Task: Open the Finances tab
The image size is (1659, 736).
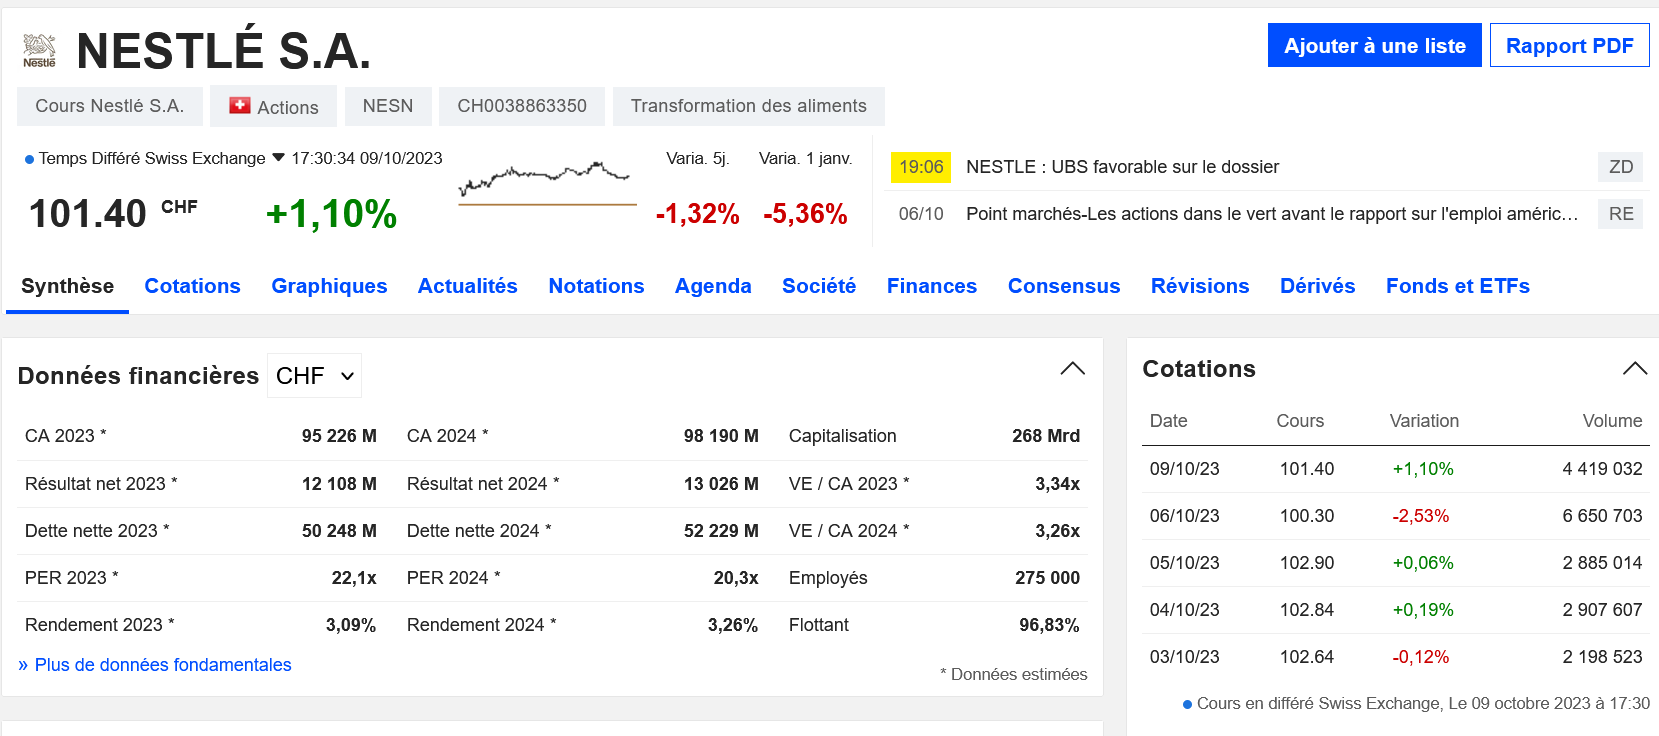Action: pyautogui.click(x=932, y=286)
